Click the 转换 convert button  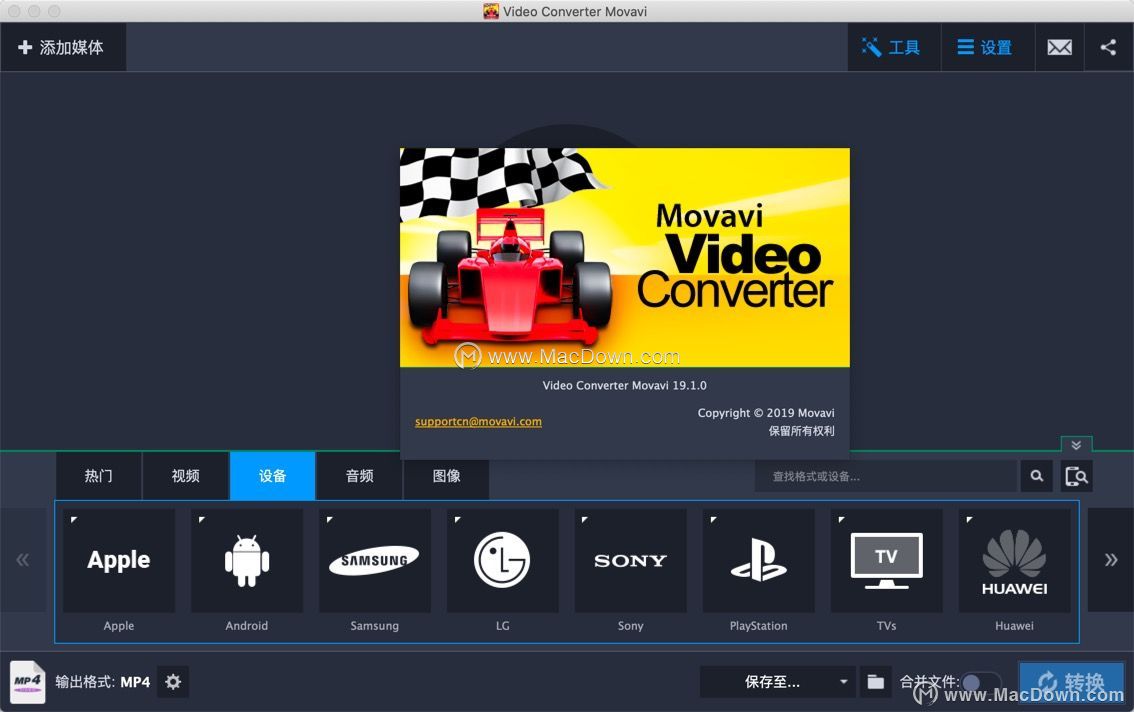[1072, 682]
